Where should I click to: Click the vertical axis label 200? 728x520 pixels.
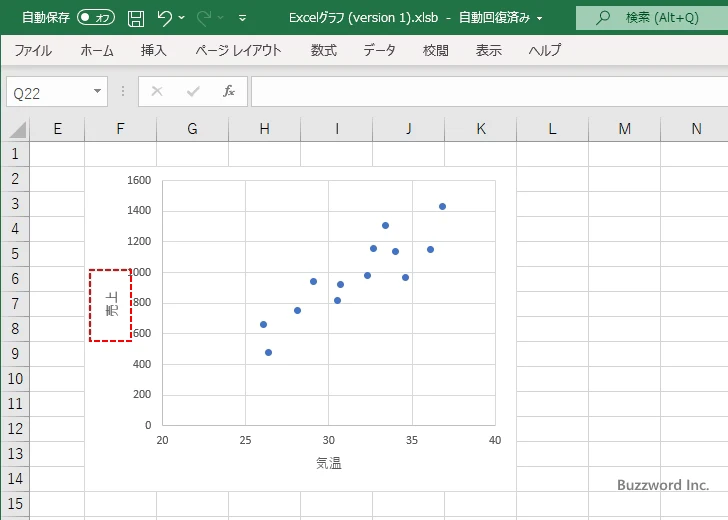[x=142, y=395]
